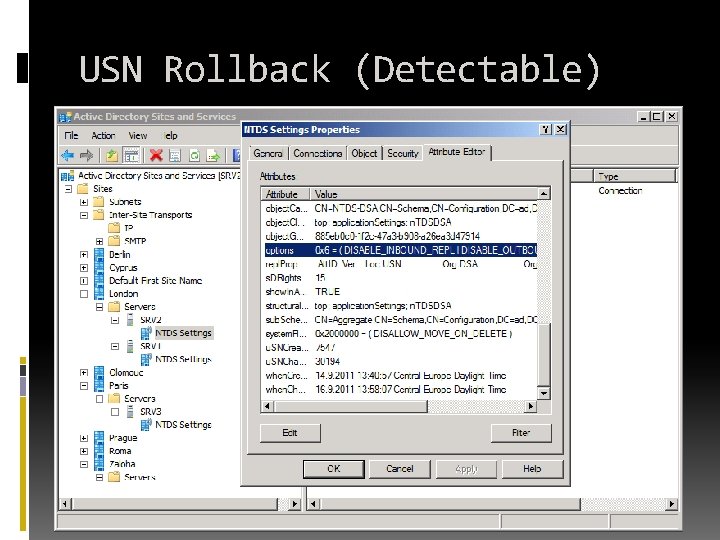720x540 pixels.
Task: Expand the SMTP node
Action: pos(100,241)
